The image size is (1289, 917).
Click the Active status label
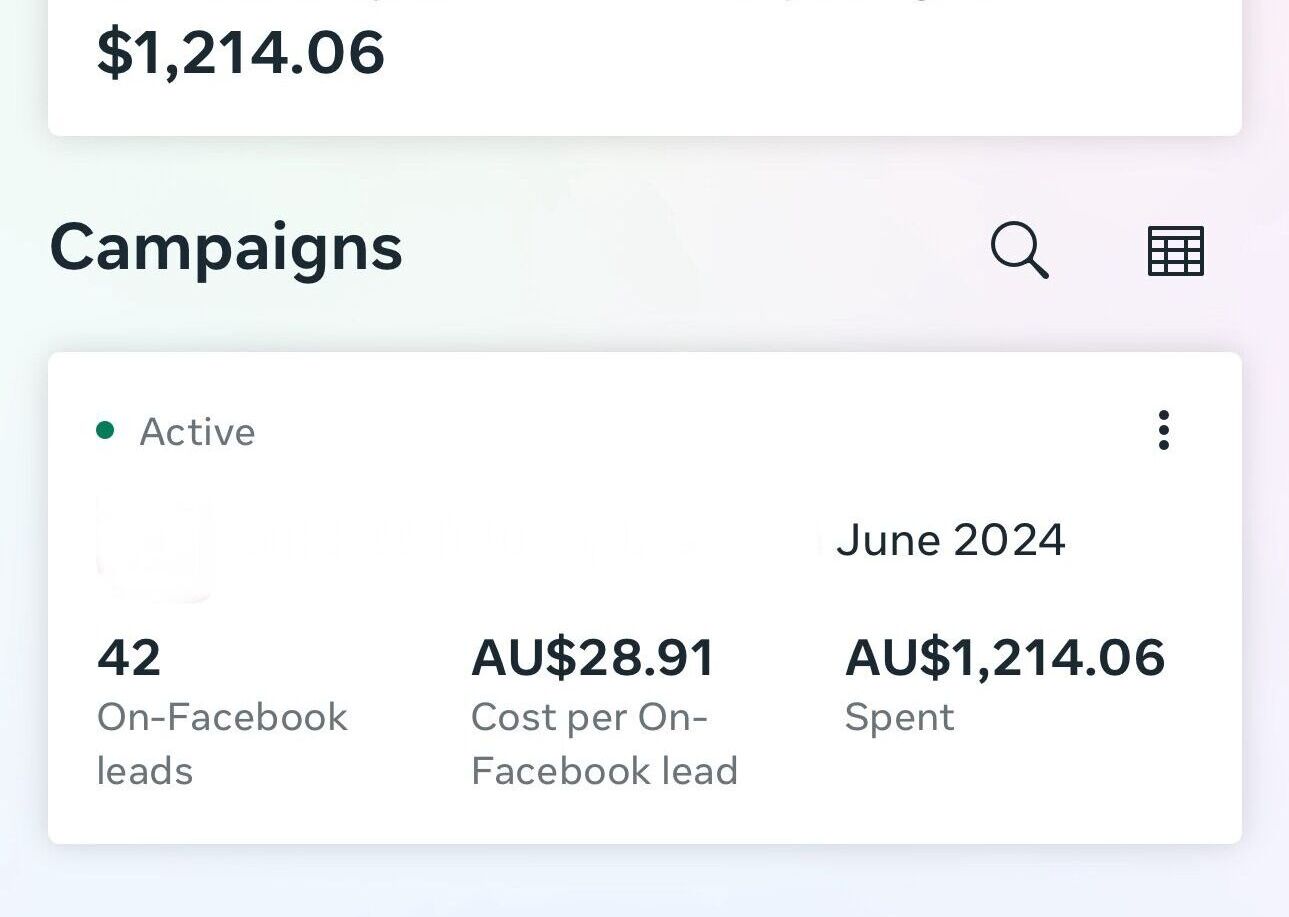[197, 432]
